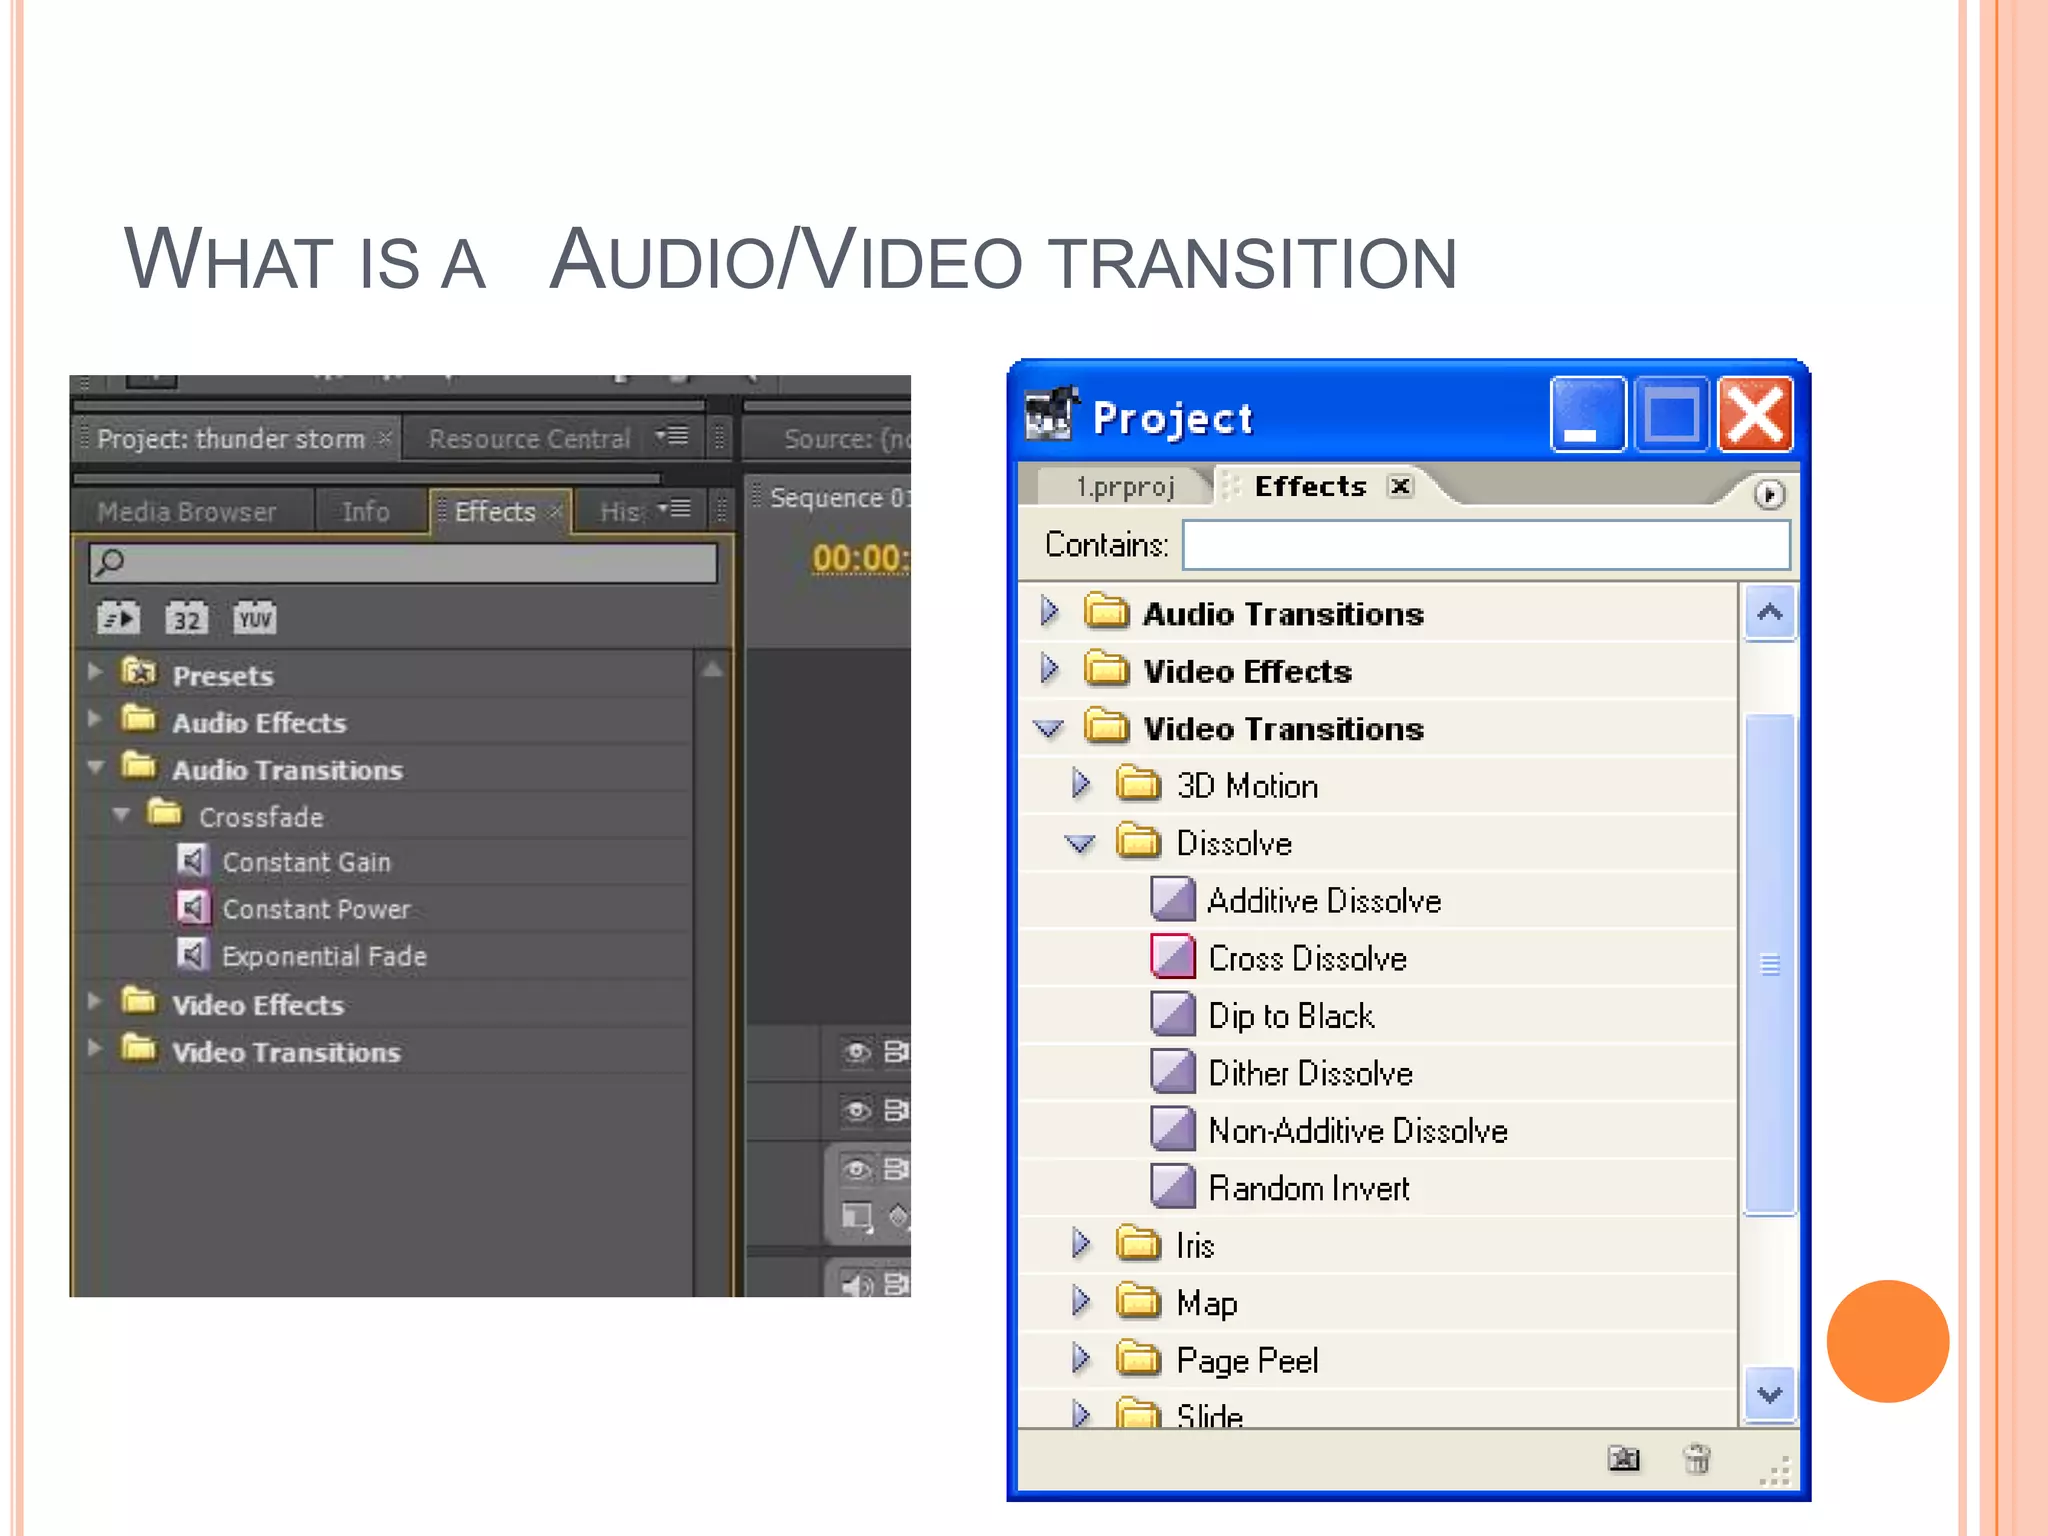Viewport: 2048px width, 1536px height.
Task: Select the dark Effects tab
Action: (x=496, y=512)
